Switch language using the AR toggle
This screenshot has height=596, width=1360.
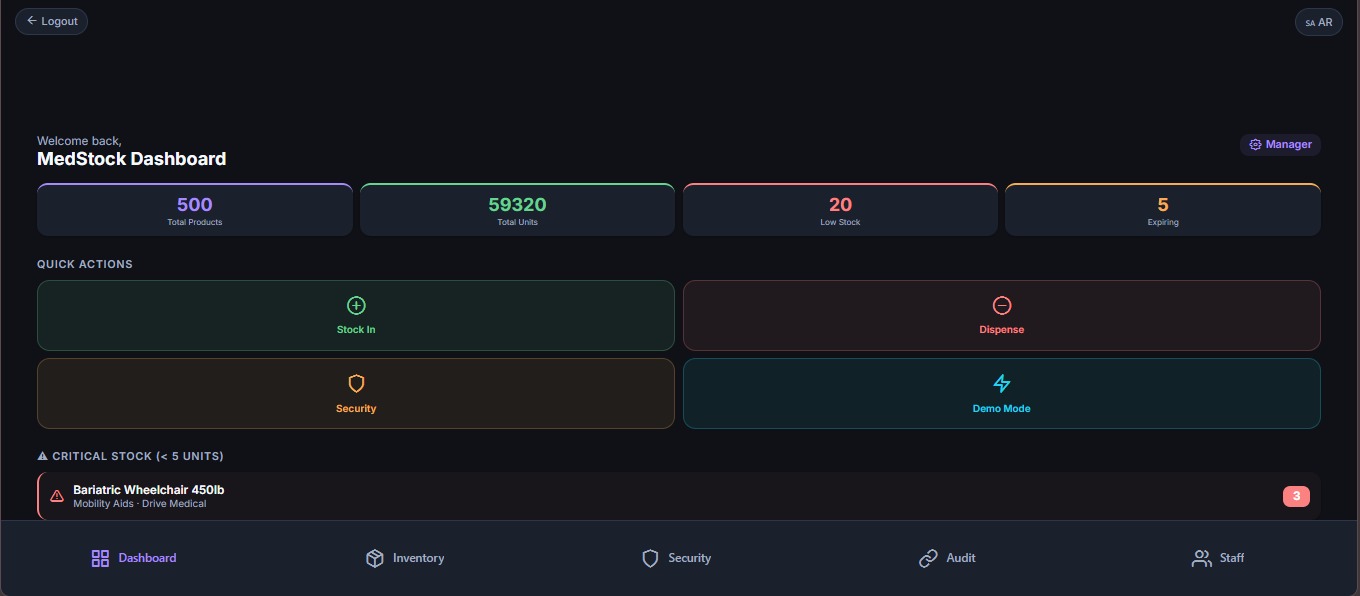(x=1318, y=22)
